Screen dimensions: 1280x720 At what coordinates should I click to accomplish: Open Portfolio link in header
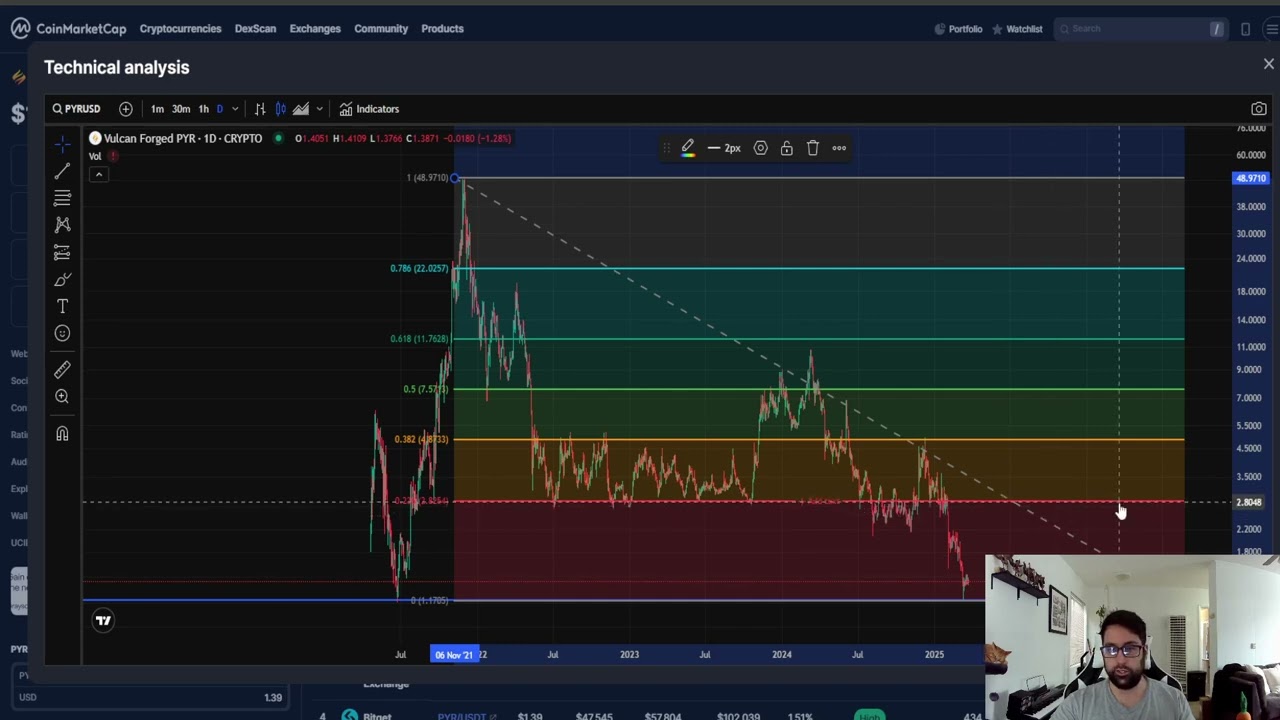(958, 29)
